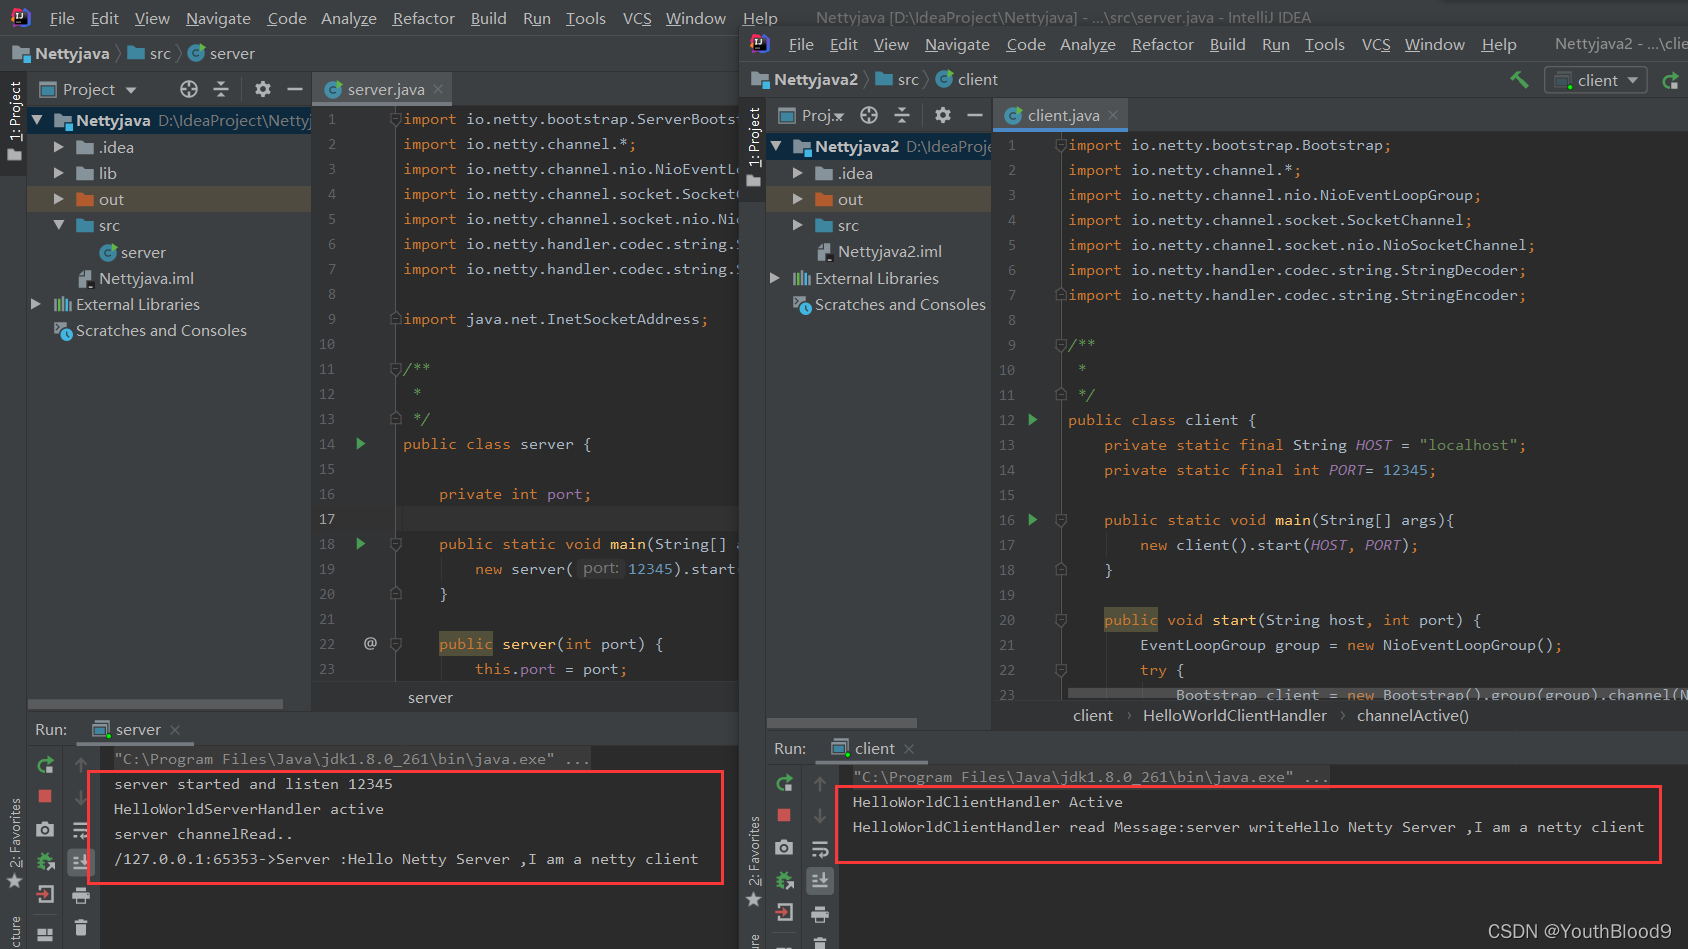The image size is (1688, 949).
Task: Stop the running client process
Action: coord(784,815)
